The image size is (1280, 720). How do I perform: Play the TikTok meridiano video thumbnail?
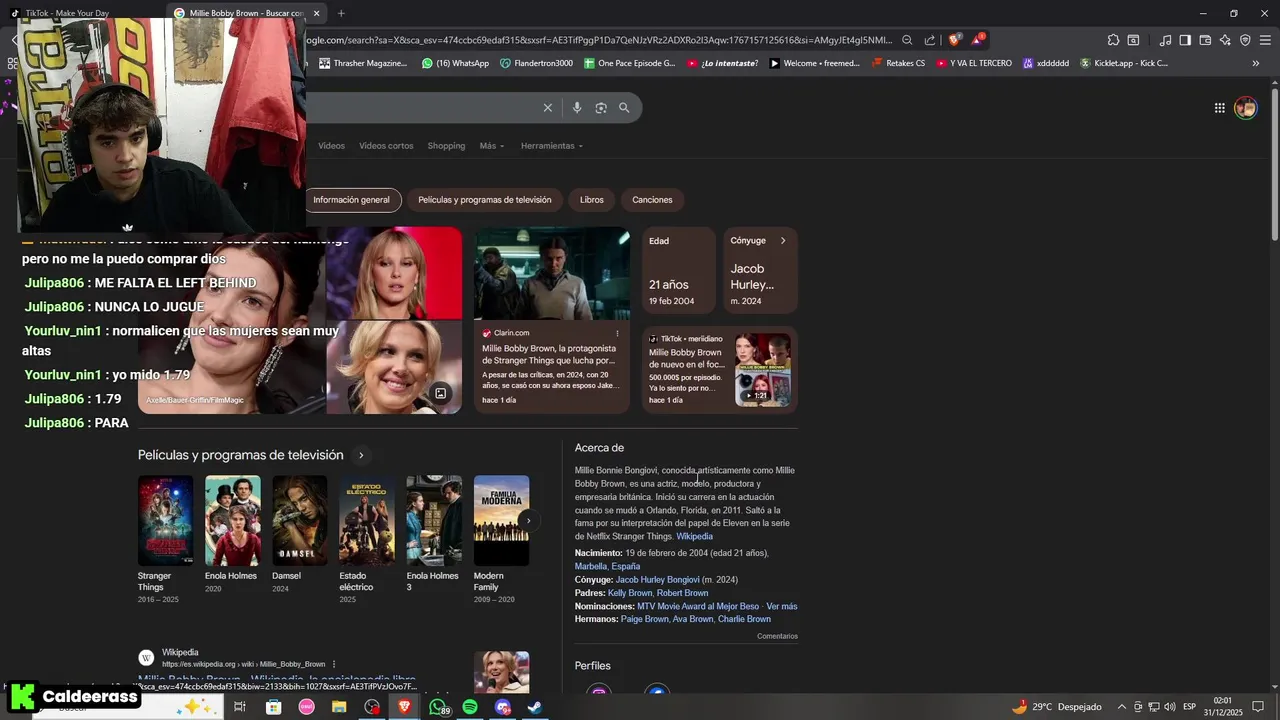point(763,369)
